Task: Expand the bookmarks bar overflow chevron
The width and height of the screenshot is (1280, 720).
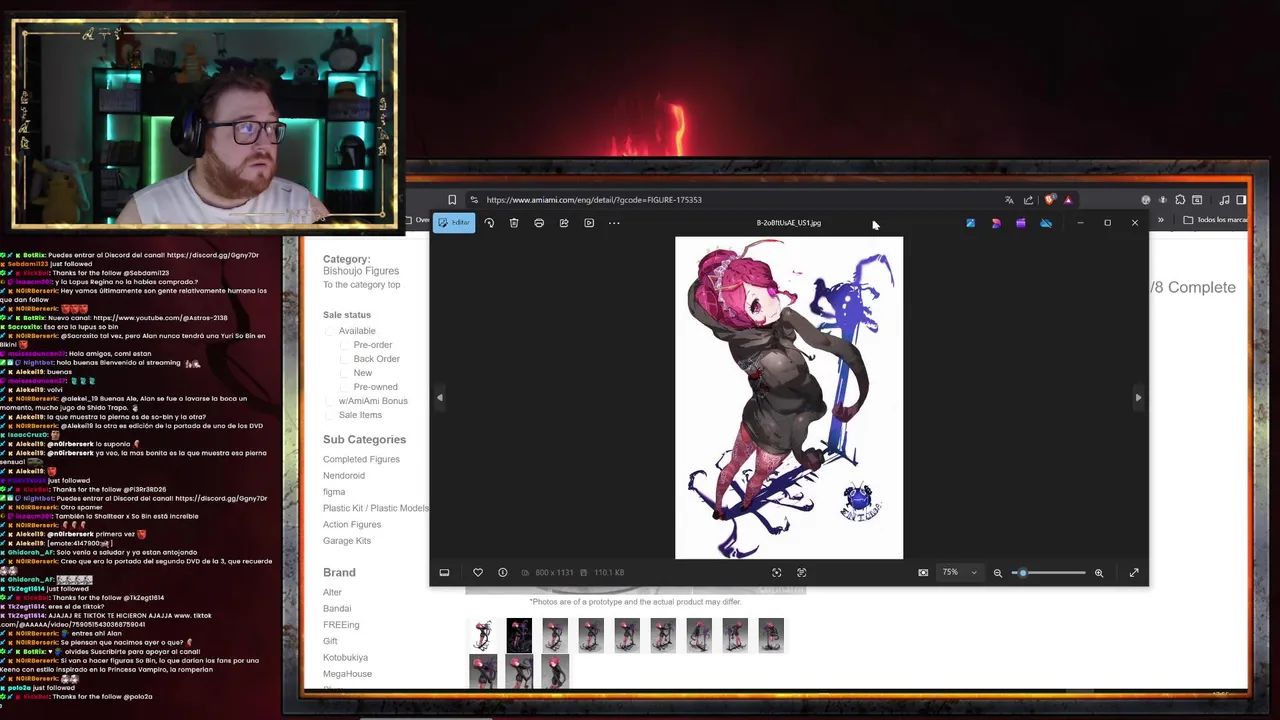Action: point(1161,220)
